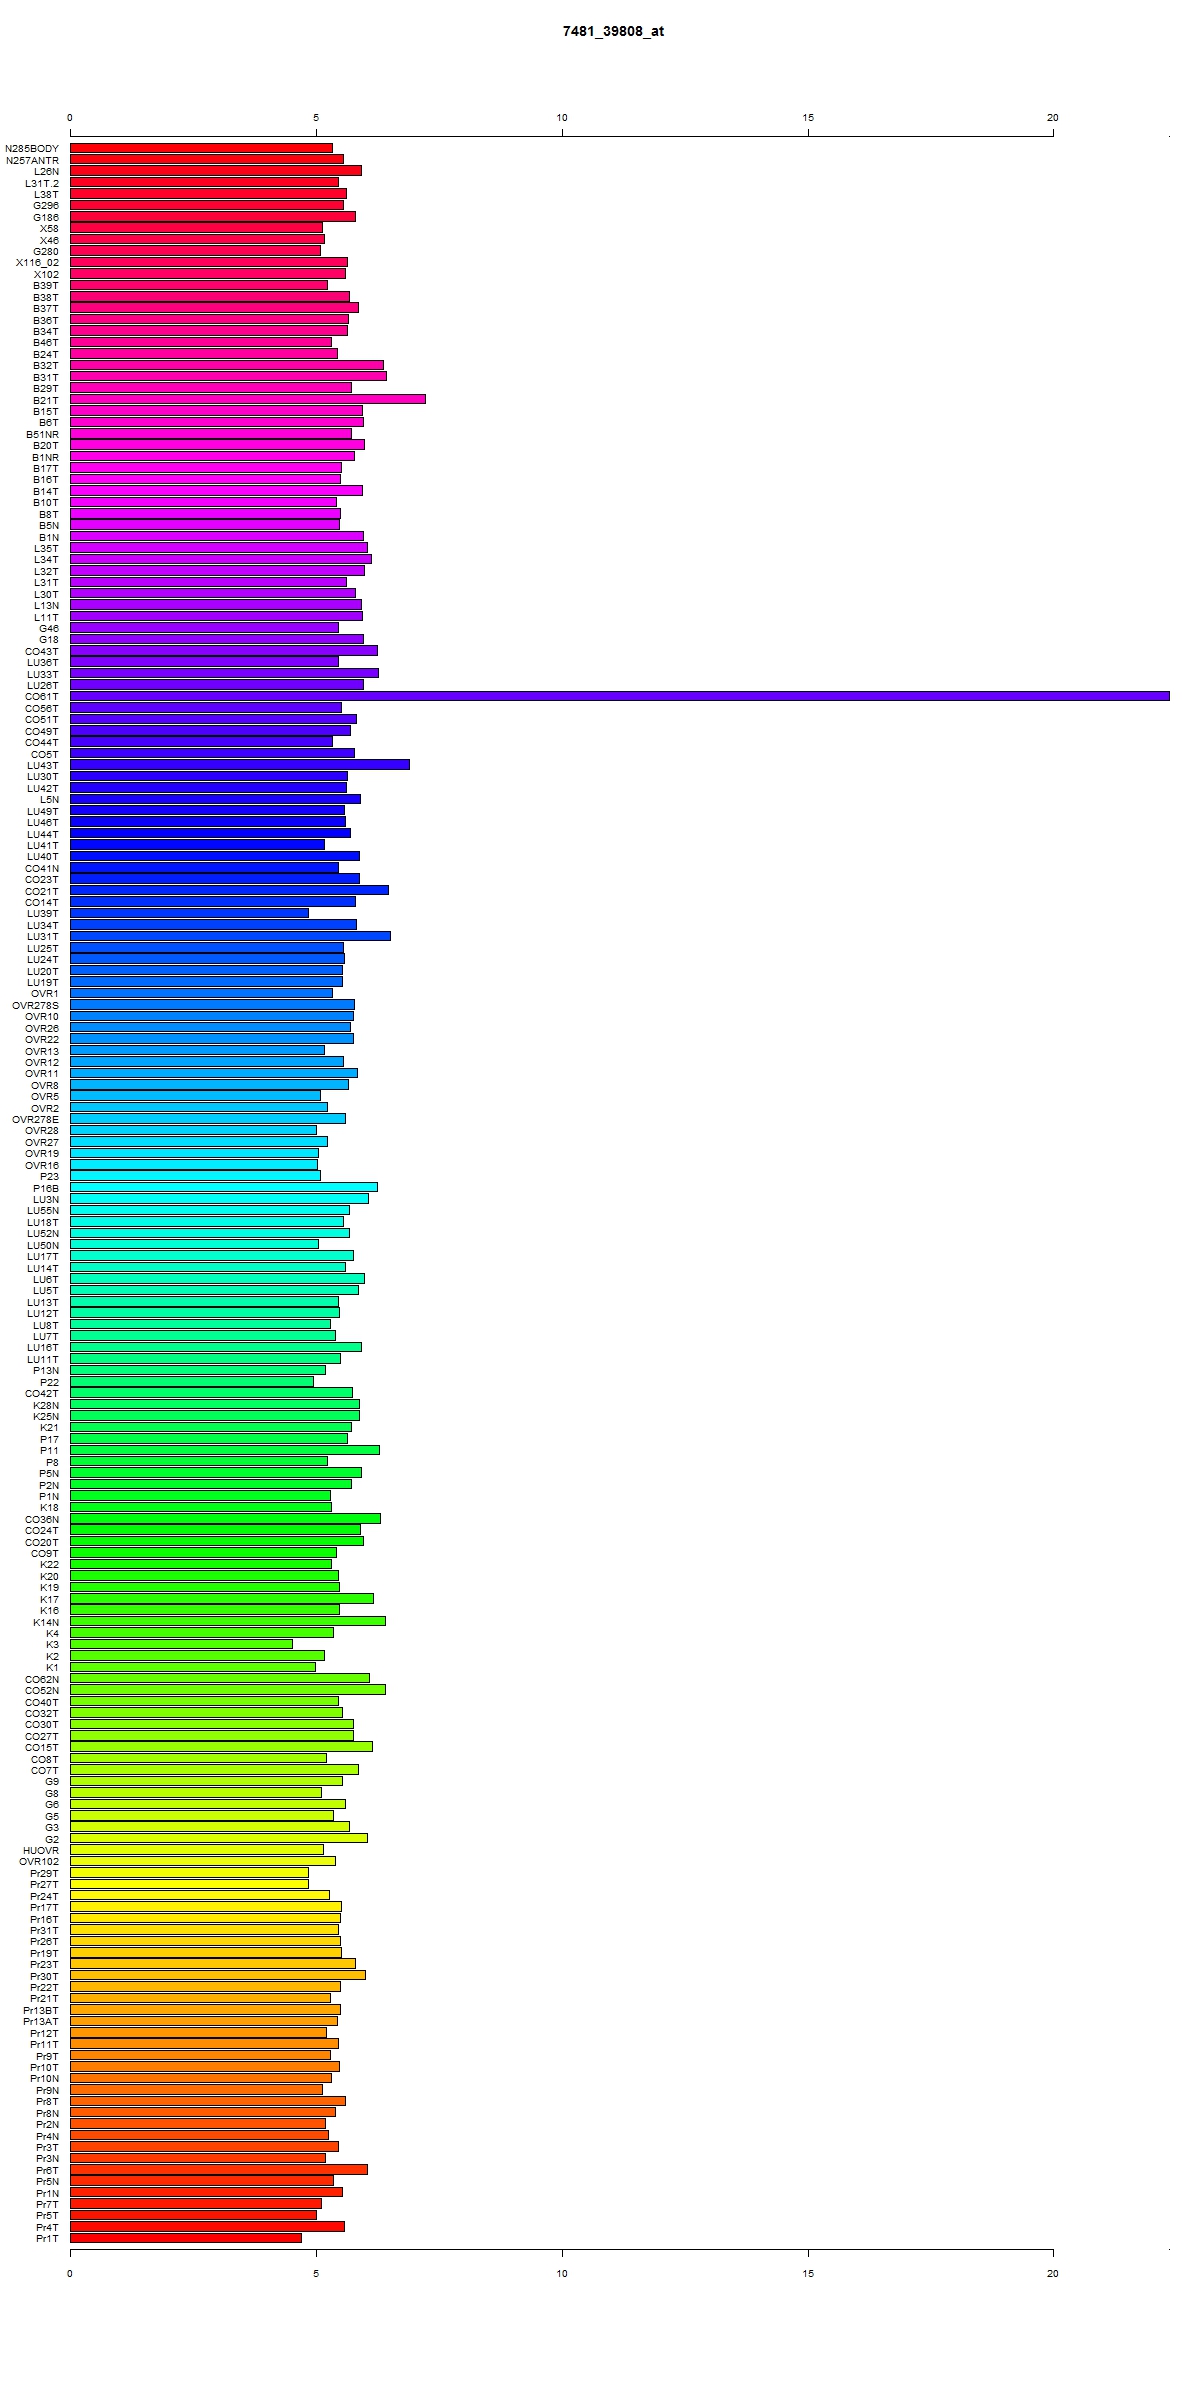Viewport: 1200px width, 2400px height.
Task: Click the CO62N sample label
Action: pyautogui.click(x=42, y=1679)
